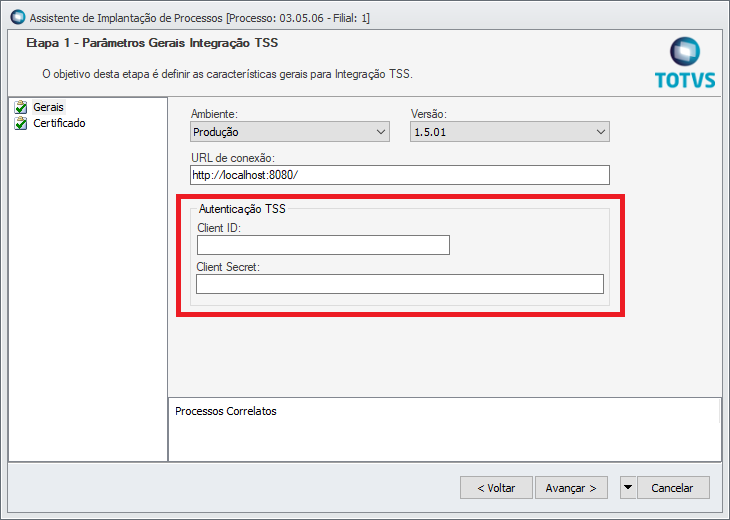Click the green check icon beside Gerais
The width and height of the screenshot is (730, 520).
pyautogui.click(x=19, y=107)
